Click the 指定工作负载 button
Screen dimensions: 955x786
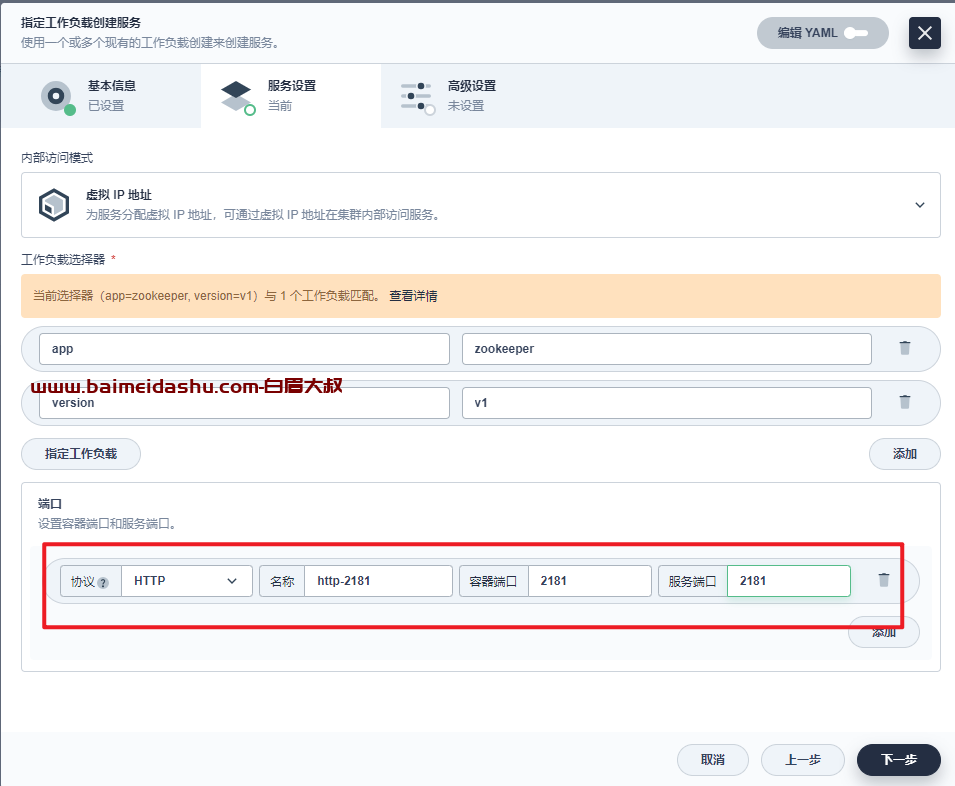81,454
